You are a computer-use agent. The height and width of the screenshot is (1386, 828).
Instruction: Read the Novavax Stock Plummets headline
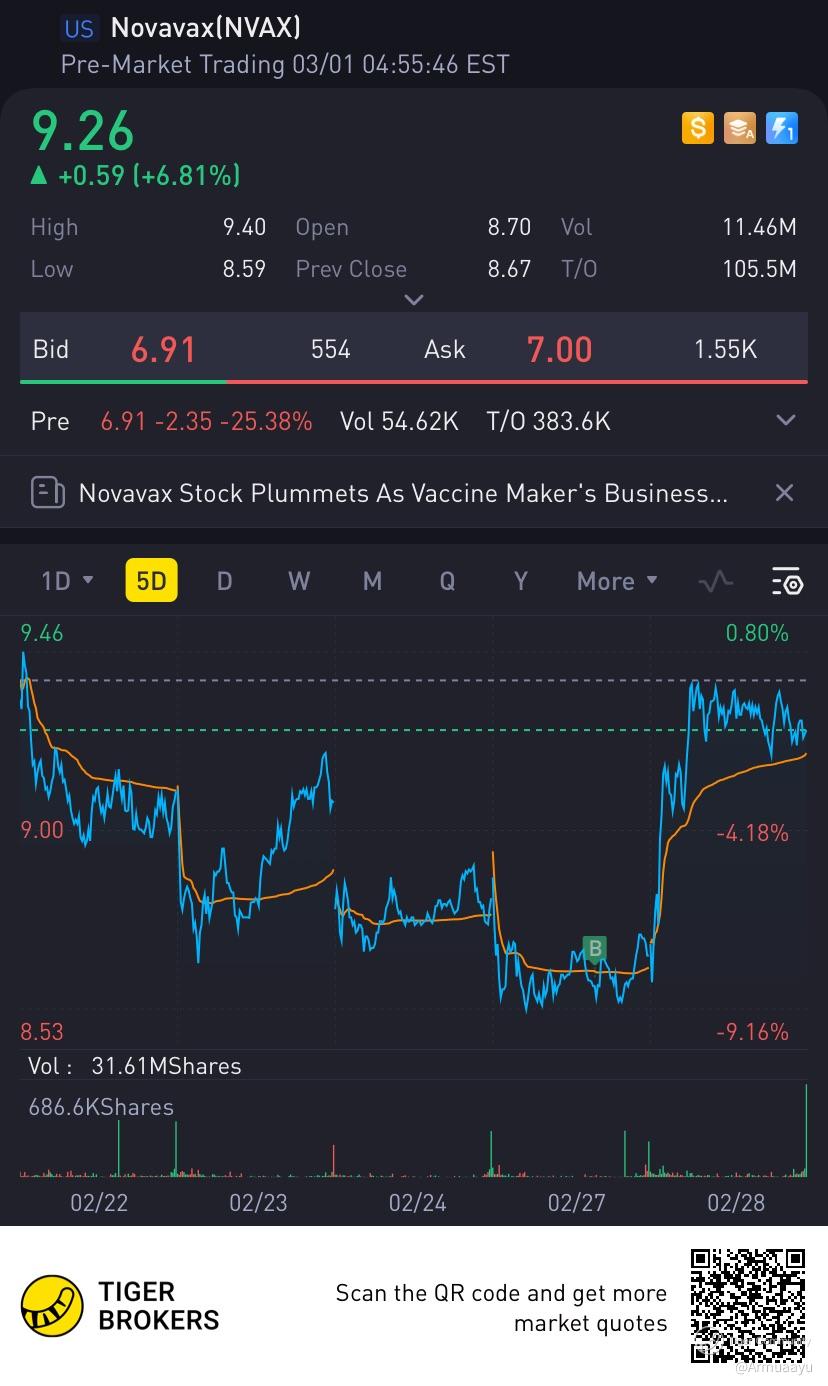tap(403, 493)
